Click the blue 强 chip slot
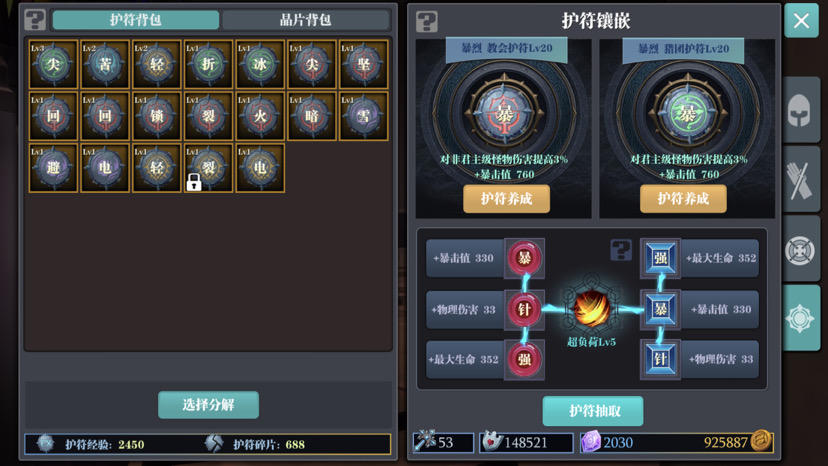The height and width of the screenshot is (466, 828). pyautogui.click(x=660, y=258)
